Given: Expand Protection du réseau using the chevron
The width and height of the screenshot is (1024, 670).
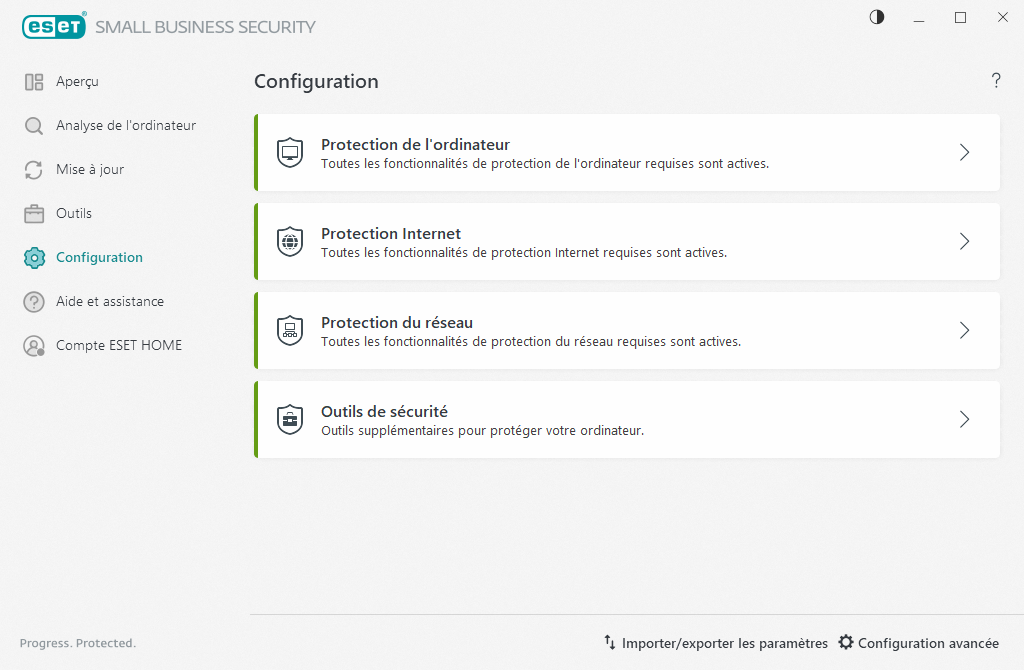Looking at the screenshot, I should [964, 331].
